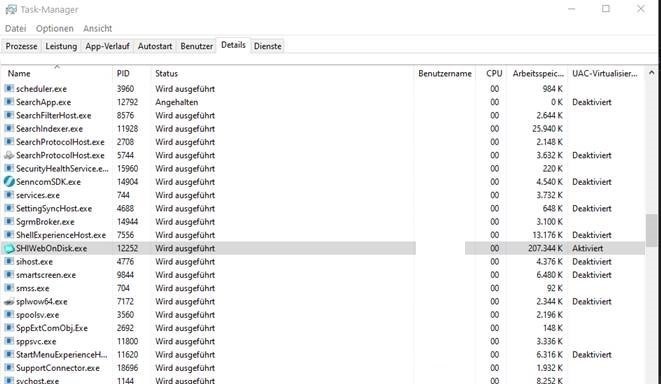
Task: Sort by the CPU column header
Action: coord(491,73)
